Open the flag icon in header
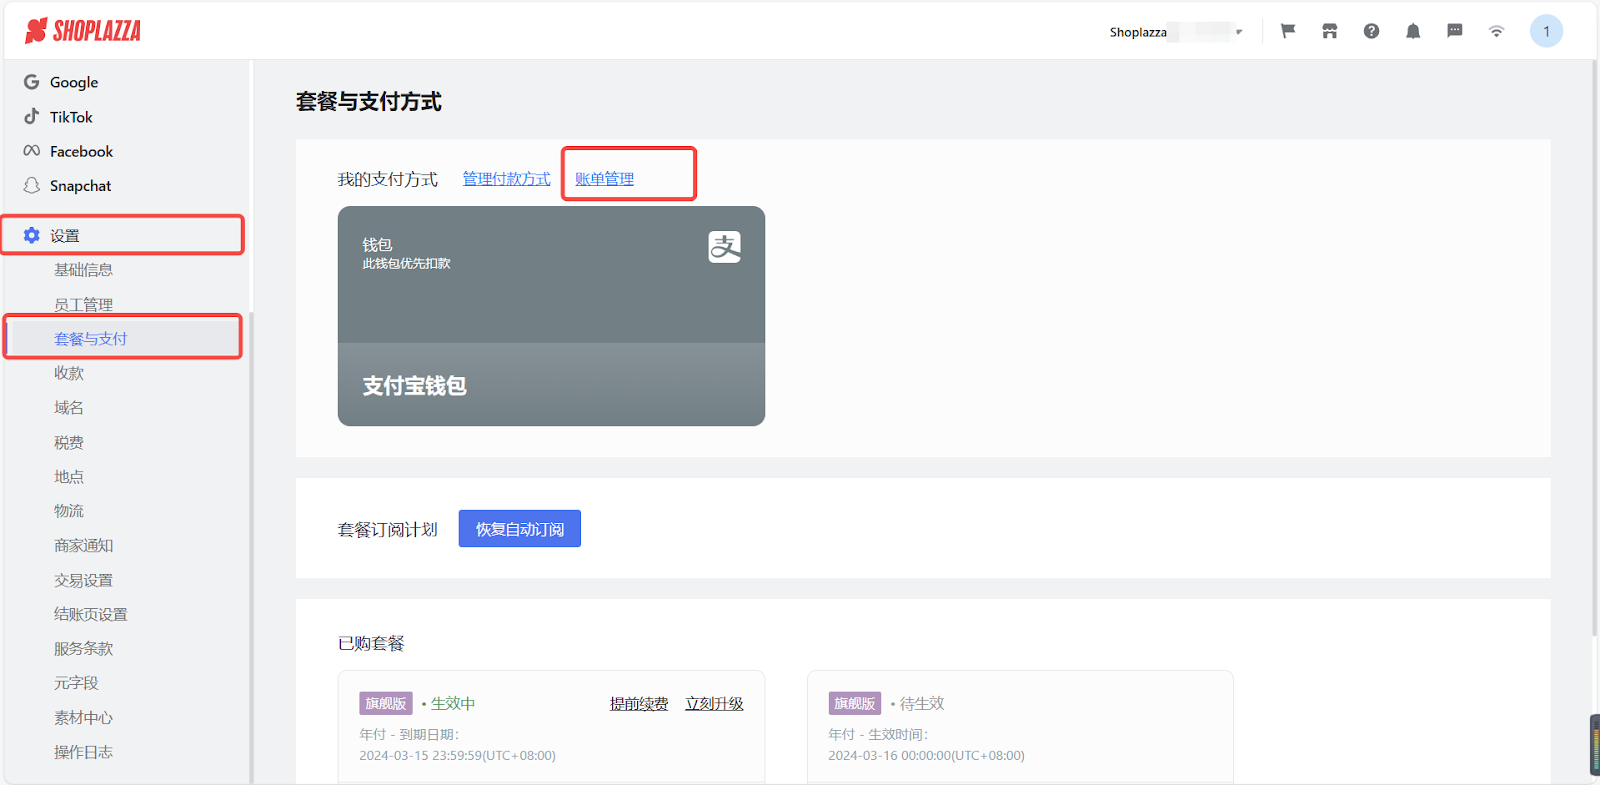The image size is (1600, 785). [x=1288, y=31]
